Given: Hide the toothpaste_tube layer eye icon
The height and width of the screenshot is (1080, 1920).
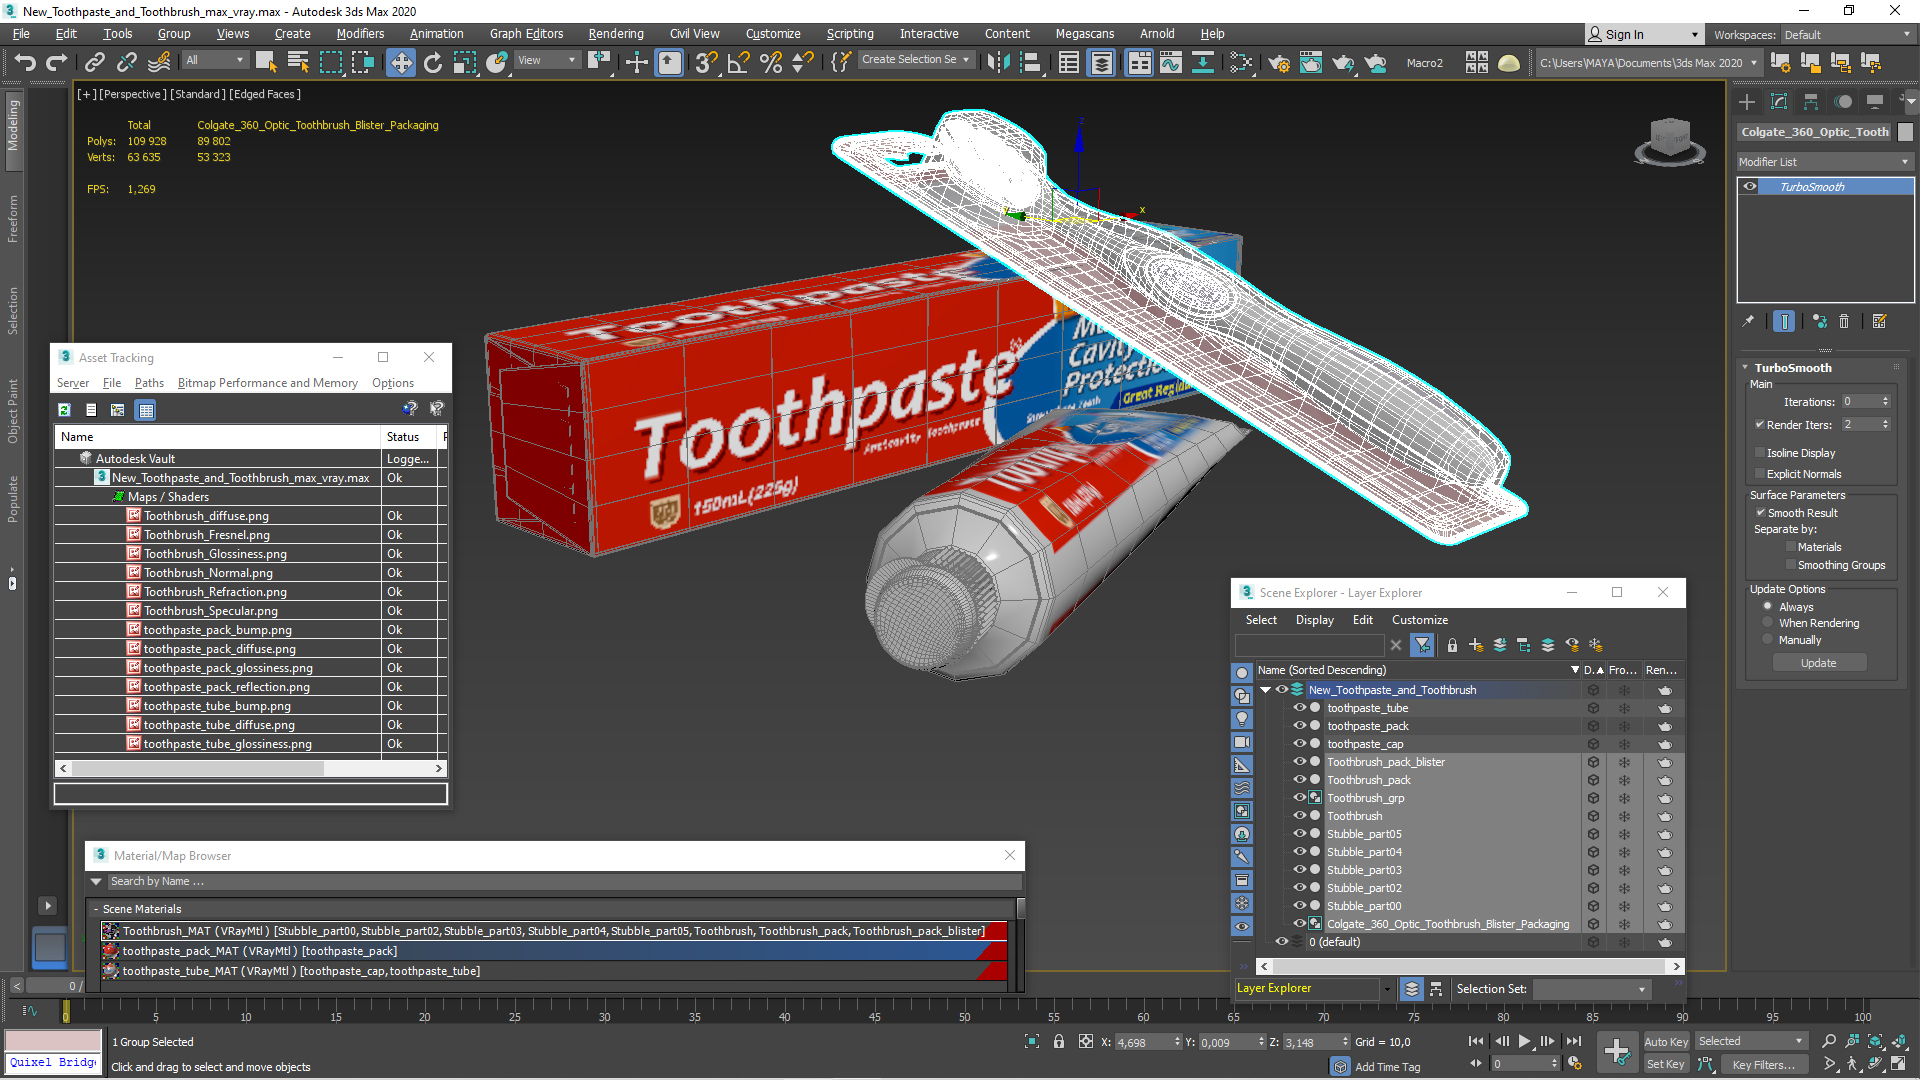Looking at the screenshot, I should pos(1299,708).
